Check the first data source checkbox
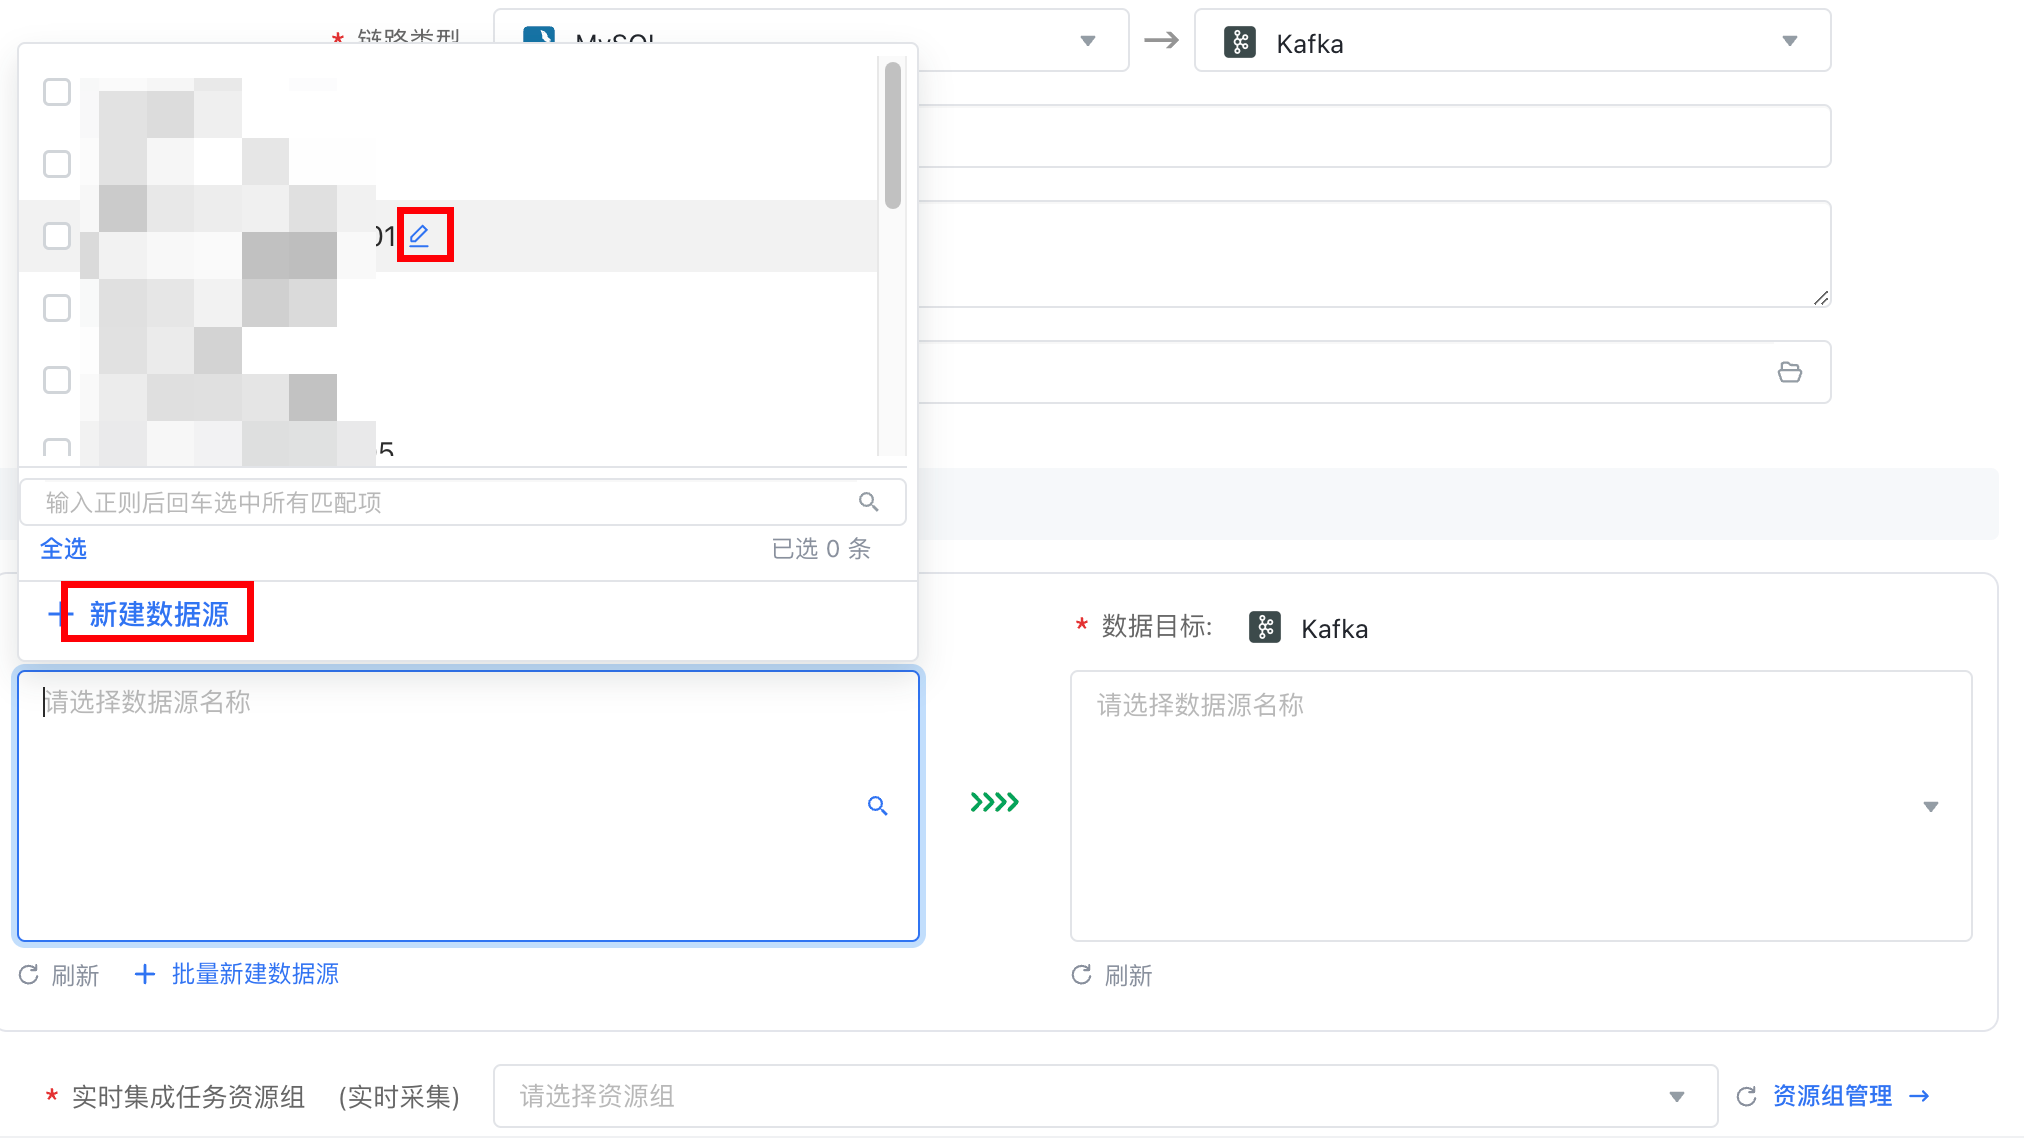 pos(57,92)
